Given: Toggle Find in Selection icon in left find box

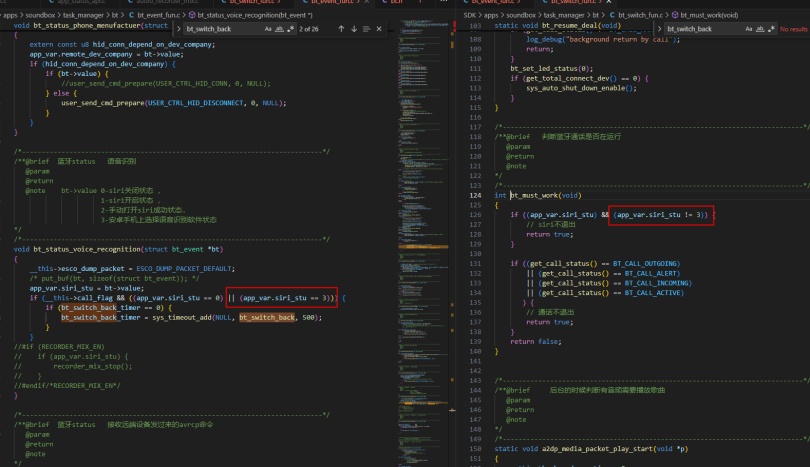Looking at the screenshot, I should [x=366, y=29].
